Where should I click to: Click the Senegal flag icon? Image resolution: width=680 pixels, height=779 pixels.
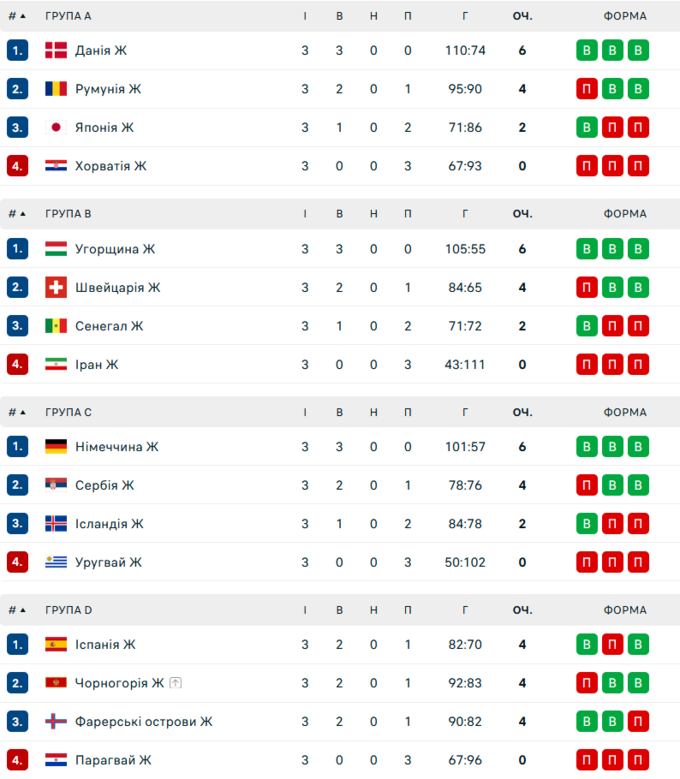tap(56, 326)
